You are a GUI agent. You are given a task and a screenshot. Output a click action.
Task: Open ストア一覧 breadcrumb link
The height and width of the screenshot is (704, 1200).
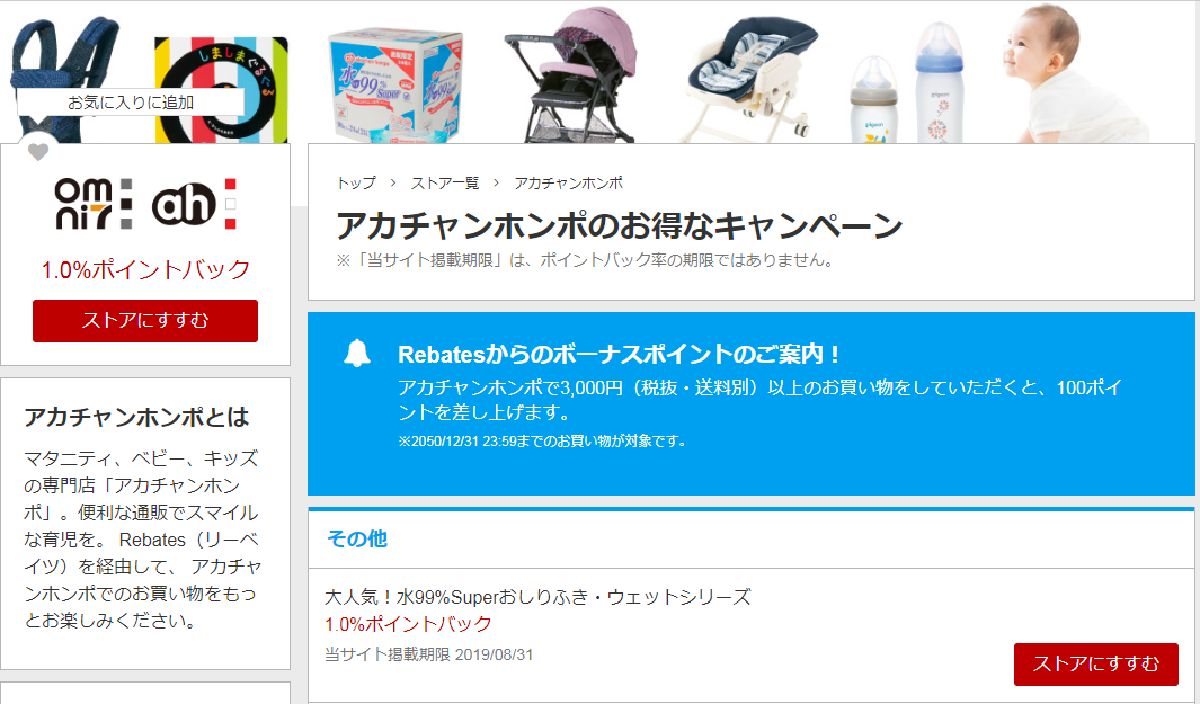(x=446, y=183)
